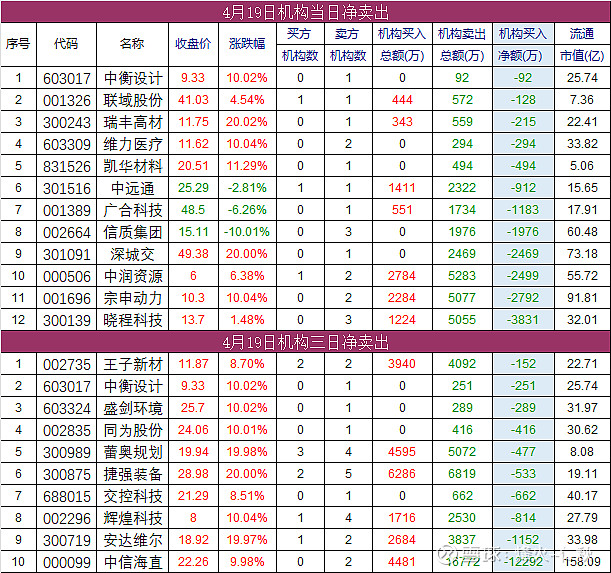
Task: Select the name cell 凯华材料
Action: tap(133, 166)
